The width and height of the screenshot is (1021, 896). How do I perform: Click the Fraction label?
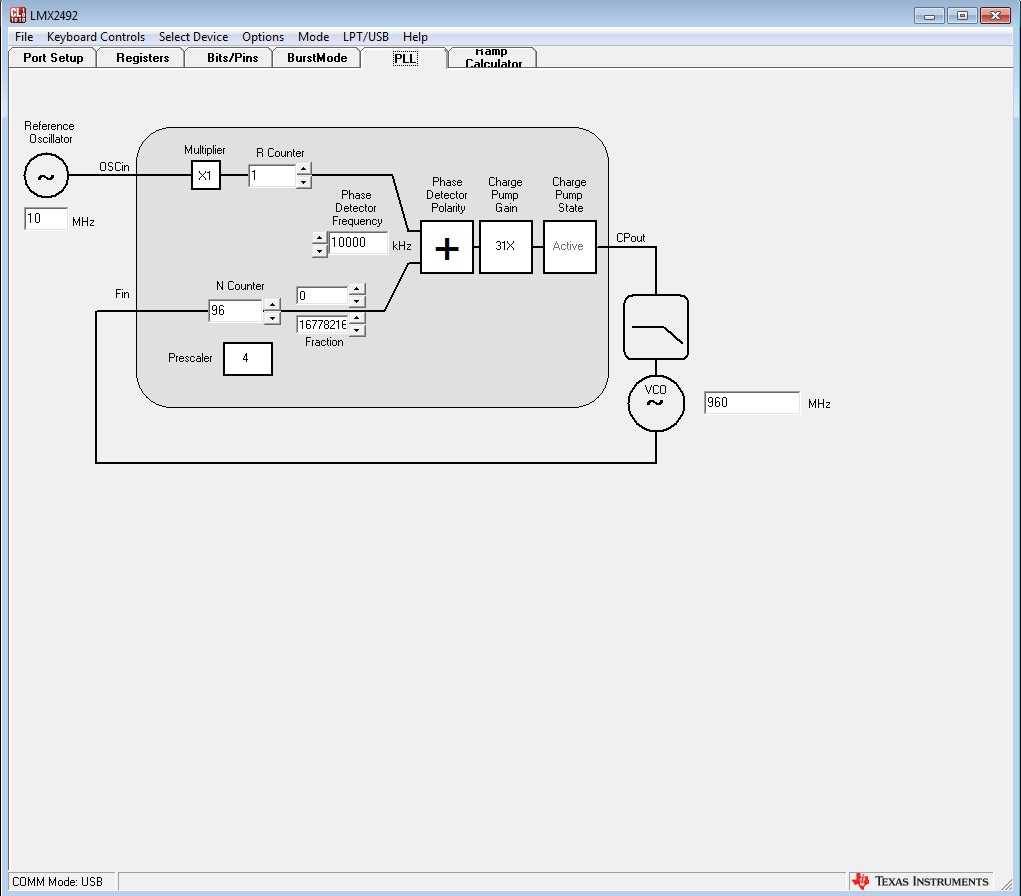[324, 342]
